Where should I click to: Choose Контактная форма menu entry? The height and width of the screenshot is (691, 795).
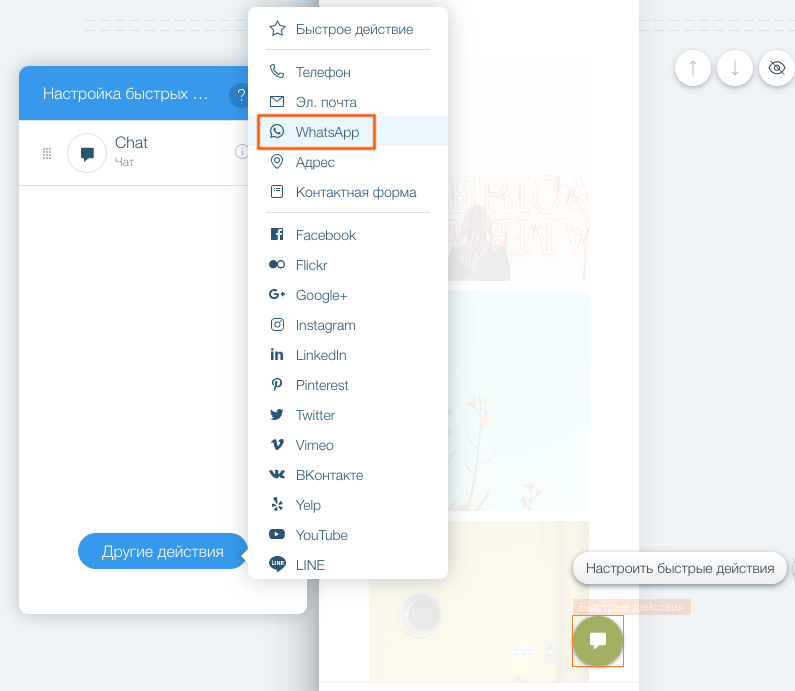click(355, 192)
